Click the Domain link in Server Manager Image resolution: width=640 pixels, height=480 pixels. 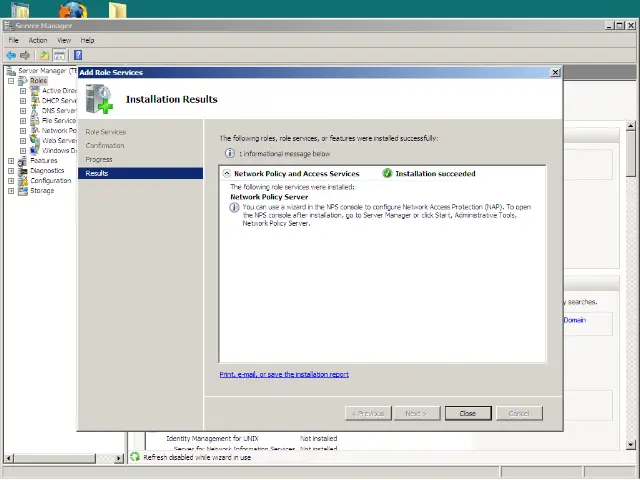coord(575,320)
